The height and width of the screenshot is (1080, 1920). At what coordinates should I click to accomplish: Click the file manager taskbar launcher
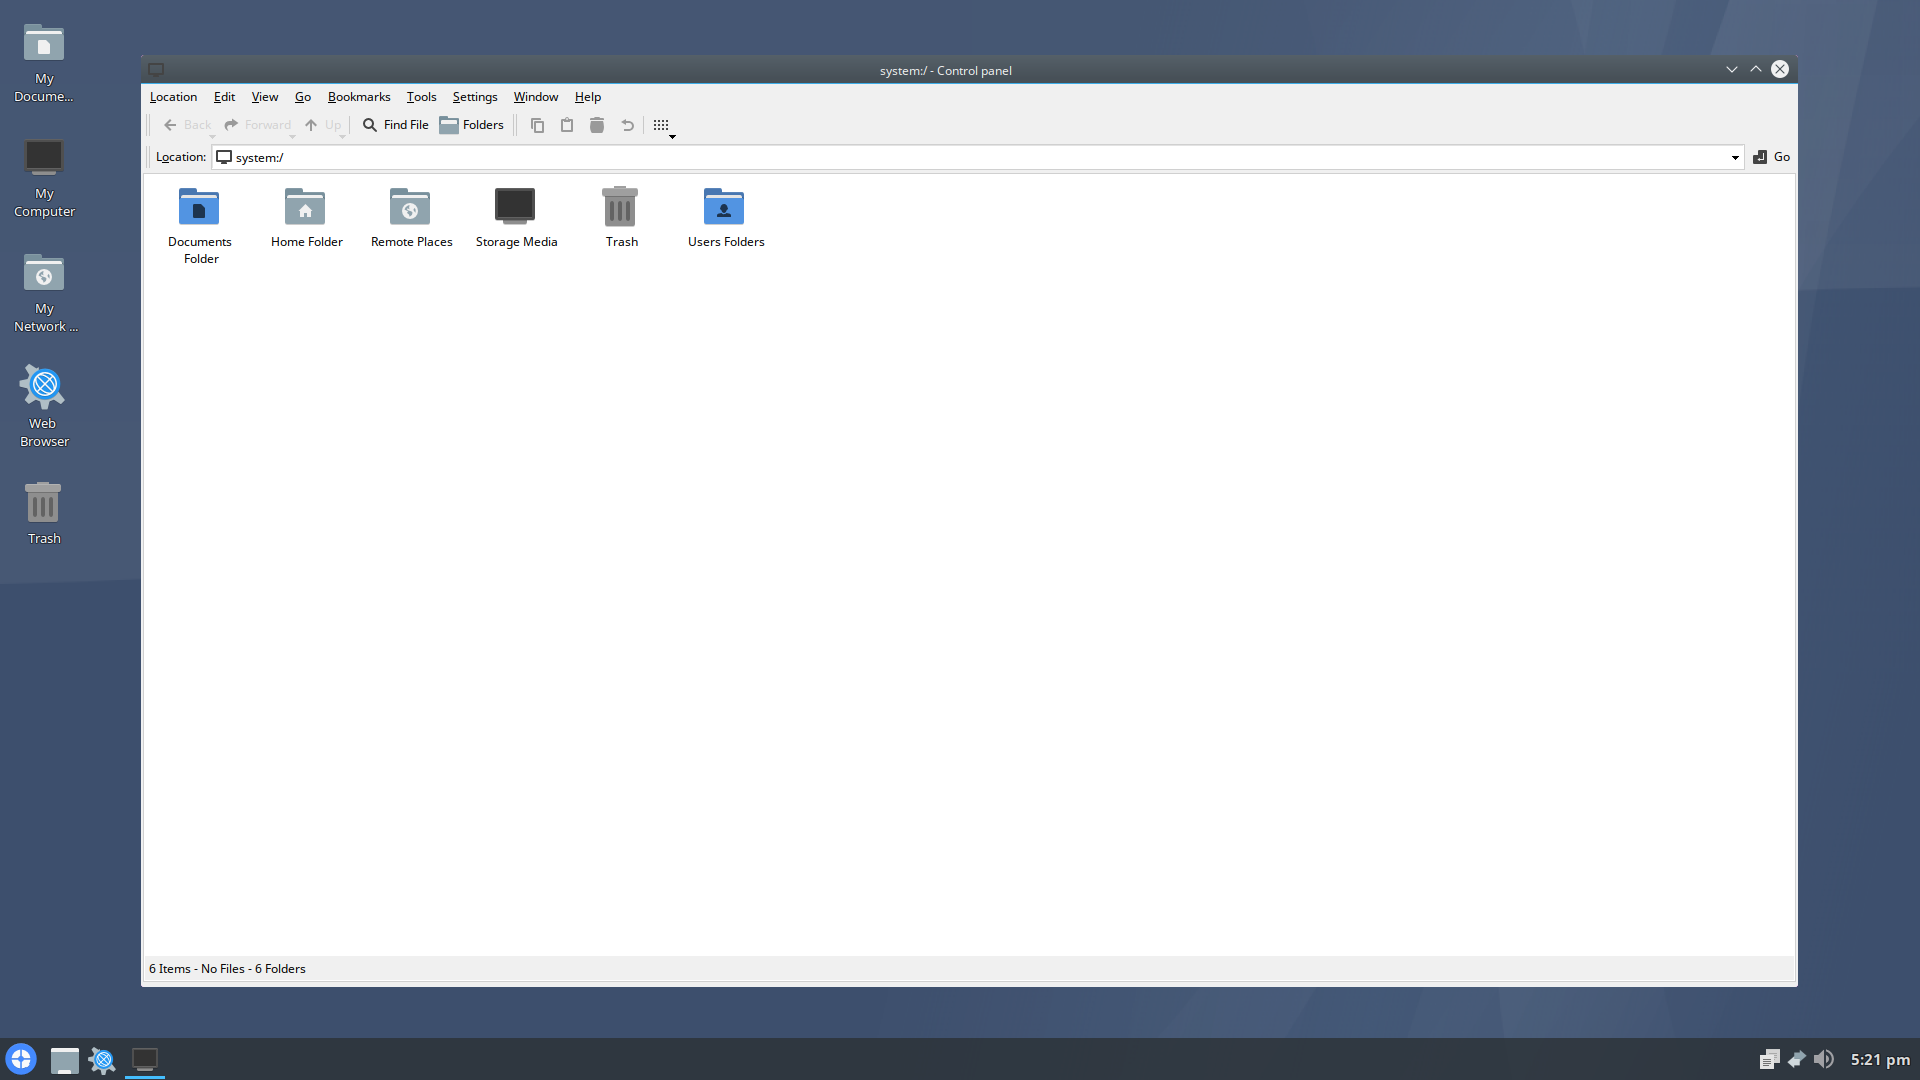pos(64,1060)
